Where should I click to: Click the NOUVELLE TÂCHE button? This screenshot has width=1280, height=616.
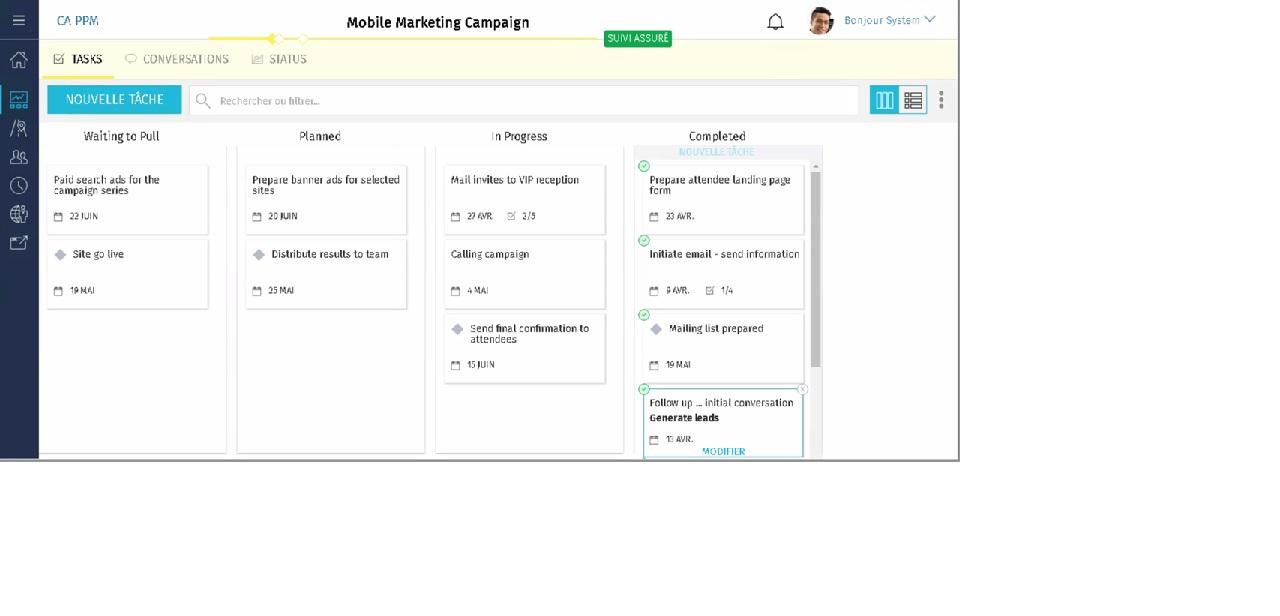113,99
